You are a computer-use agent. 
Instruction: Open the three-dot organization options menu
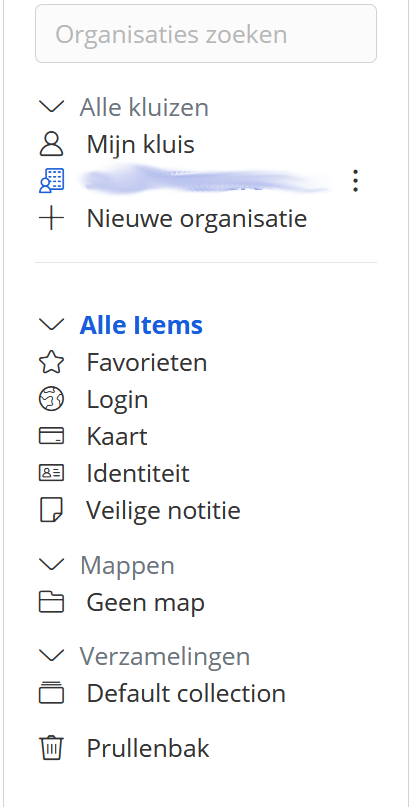point(355,181)
